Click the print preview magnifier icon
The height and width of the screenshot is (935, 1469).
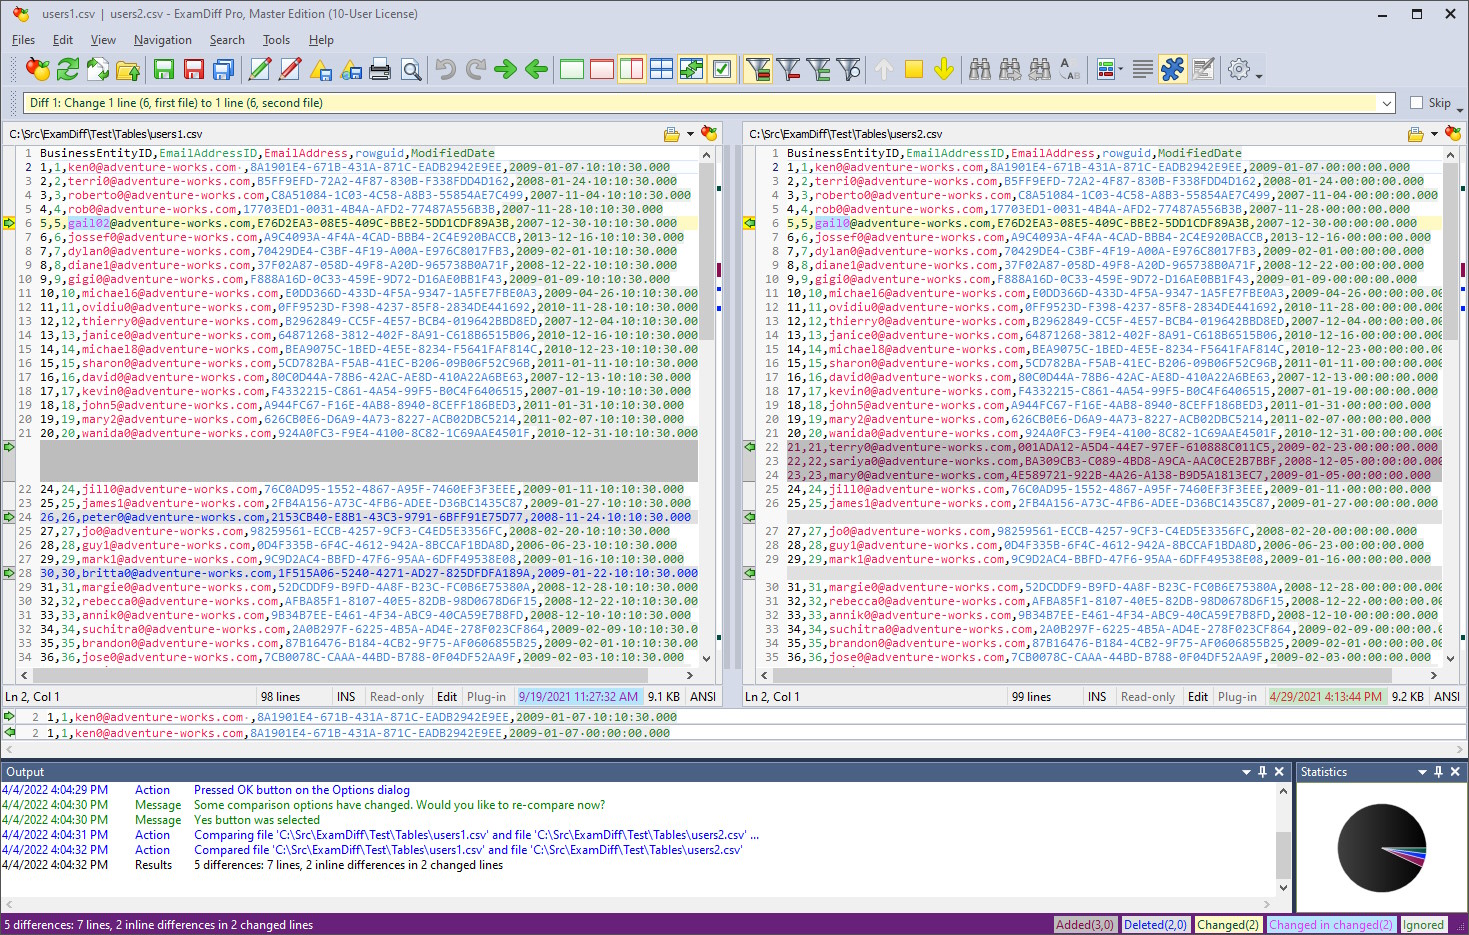(x=411, y=69)
